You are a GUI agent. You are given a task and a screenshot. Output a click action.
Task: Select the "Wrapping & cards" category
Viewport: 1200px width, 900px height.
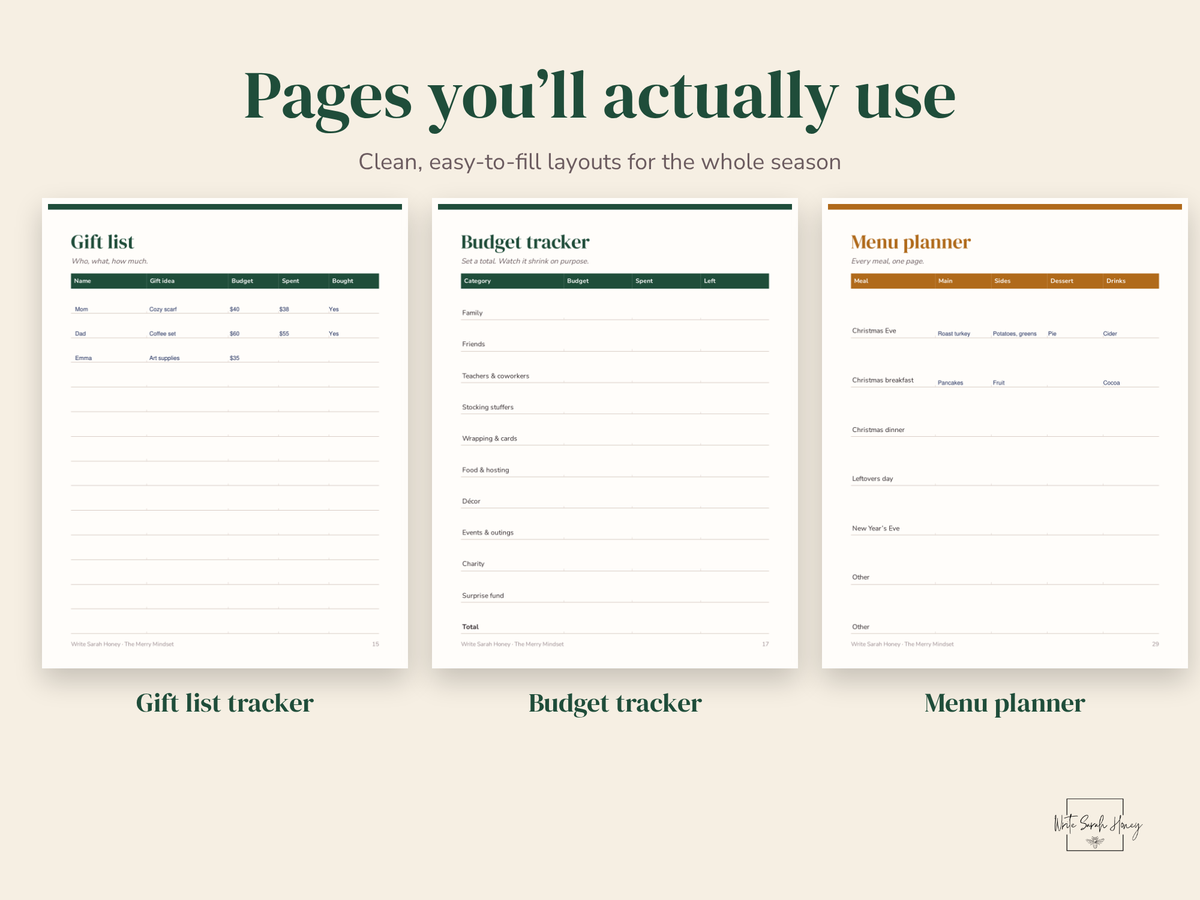point(489,439)
